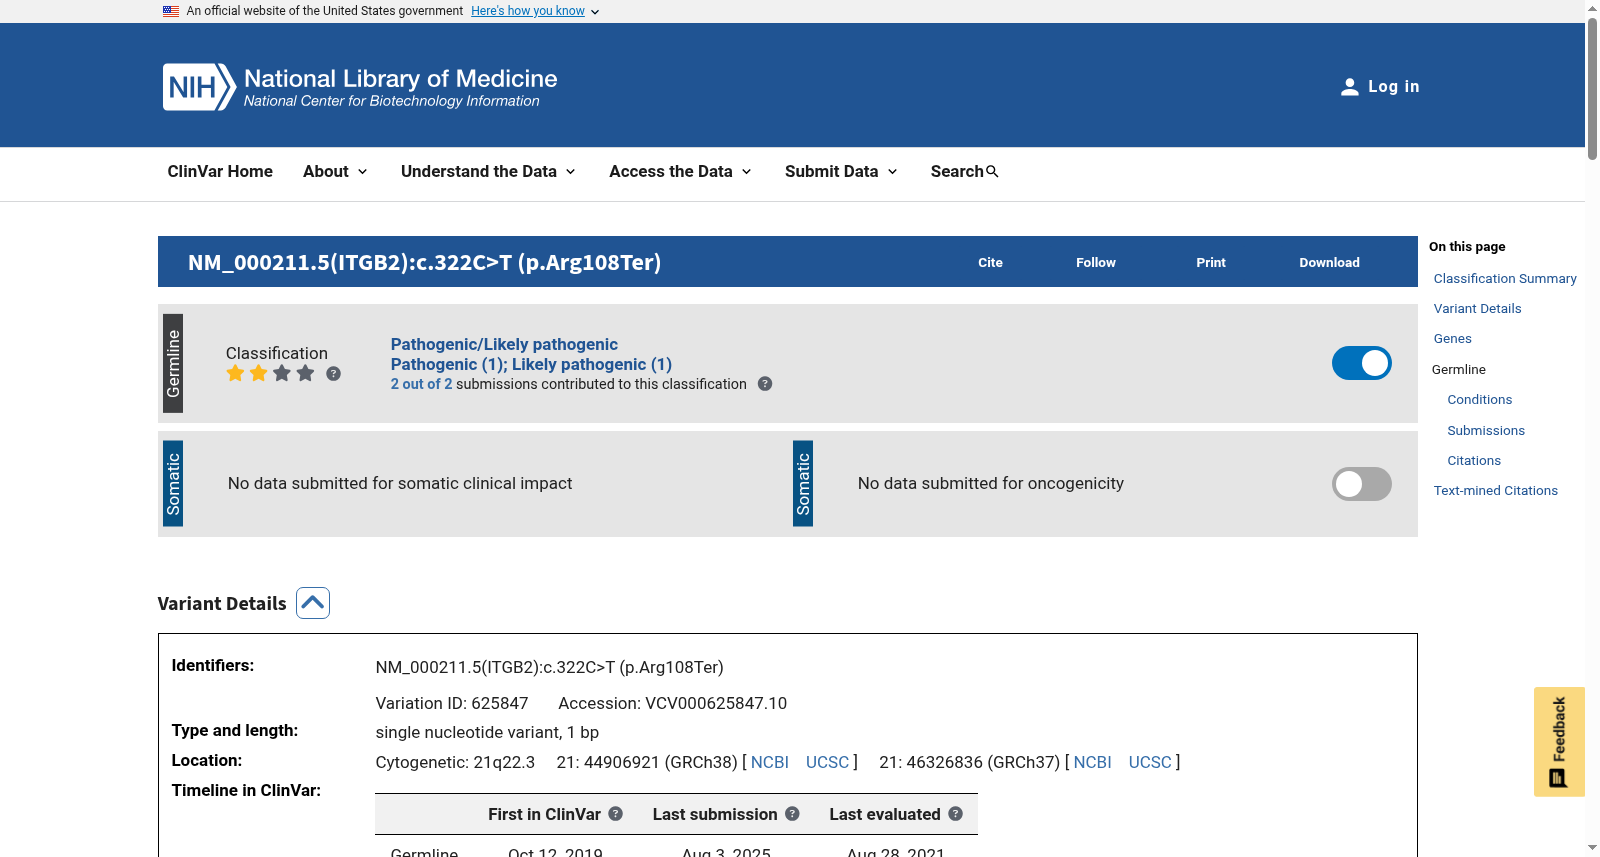Jump to Classification Summary section
1600x857 pixels.
1505,279
